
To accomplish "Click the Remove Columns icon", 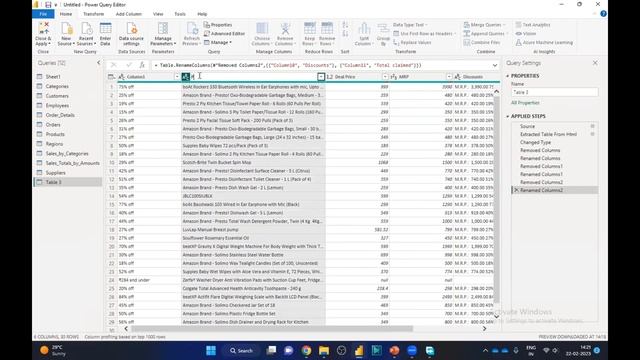I will click(285, 29).
